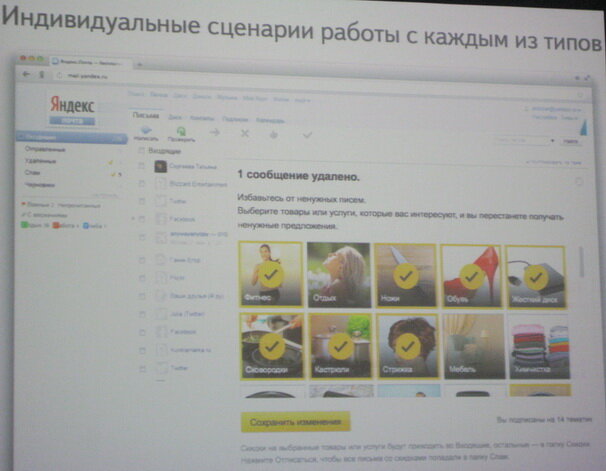Open the Мой Круг service link
Viewport: 606px width, 471px height.
pos(255,98)
